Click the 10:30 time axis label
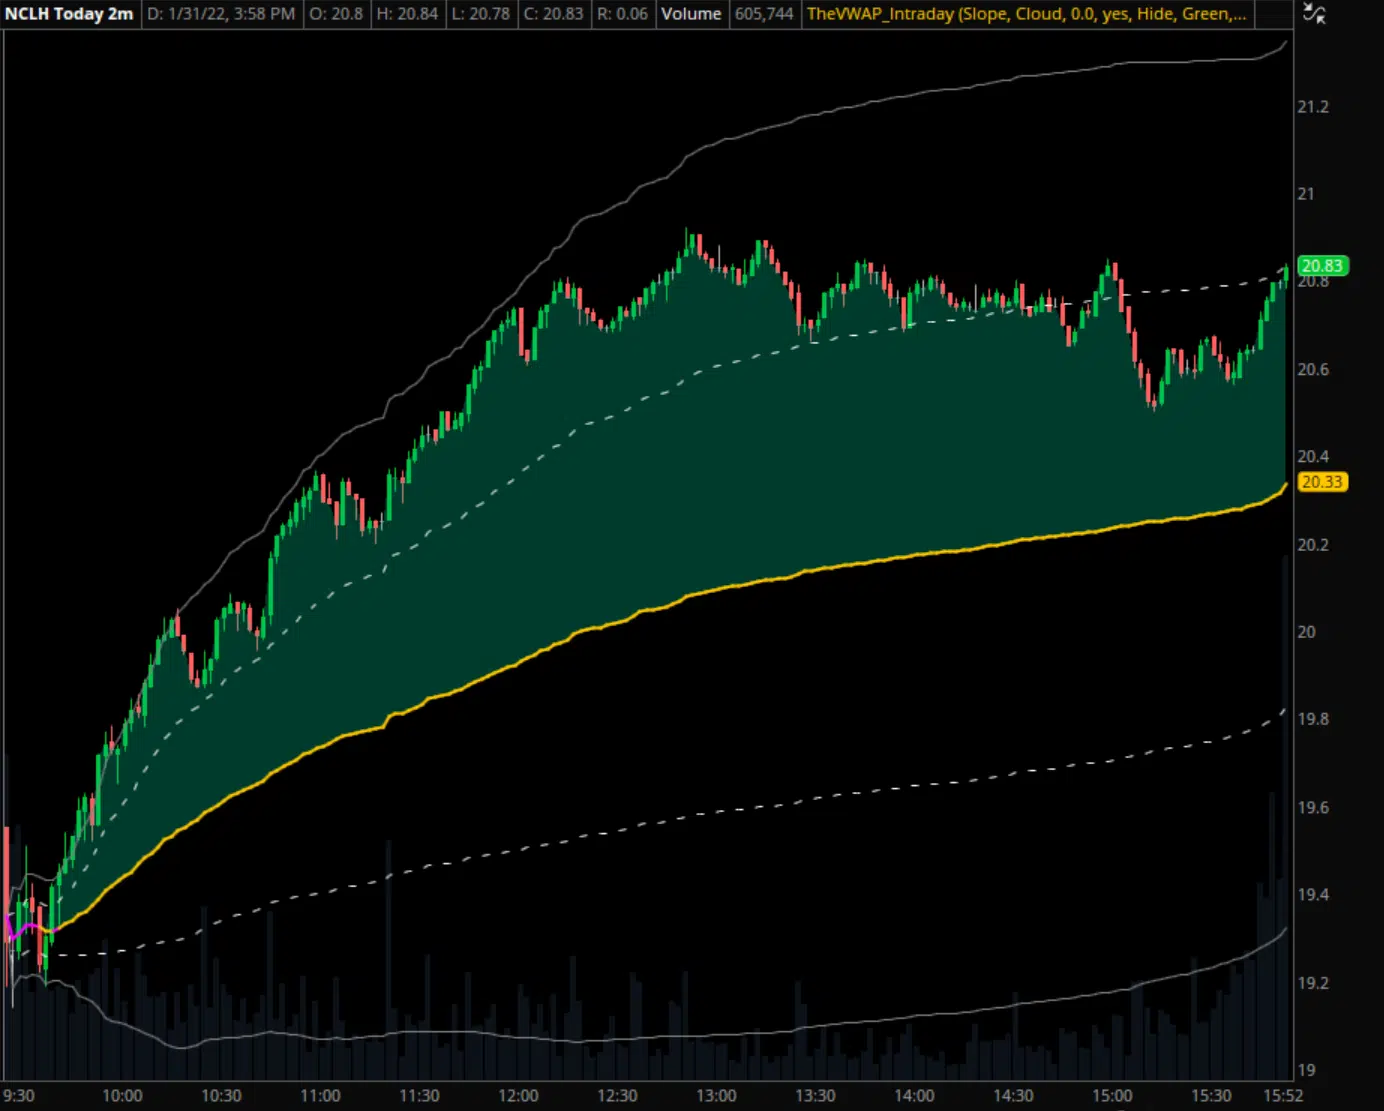The width and height of the screenshot is (1384, 1111). [221, 1096]
